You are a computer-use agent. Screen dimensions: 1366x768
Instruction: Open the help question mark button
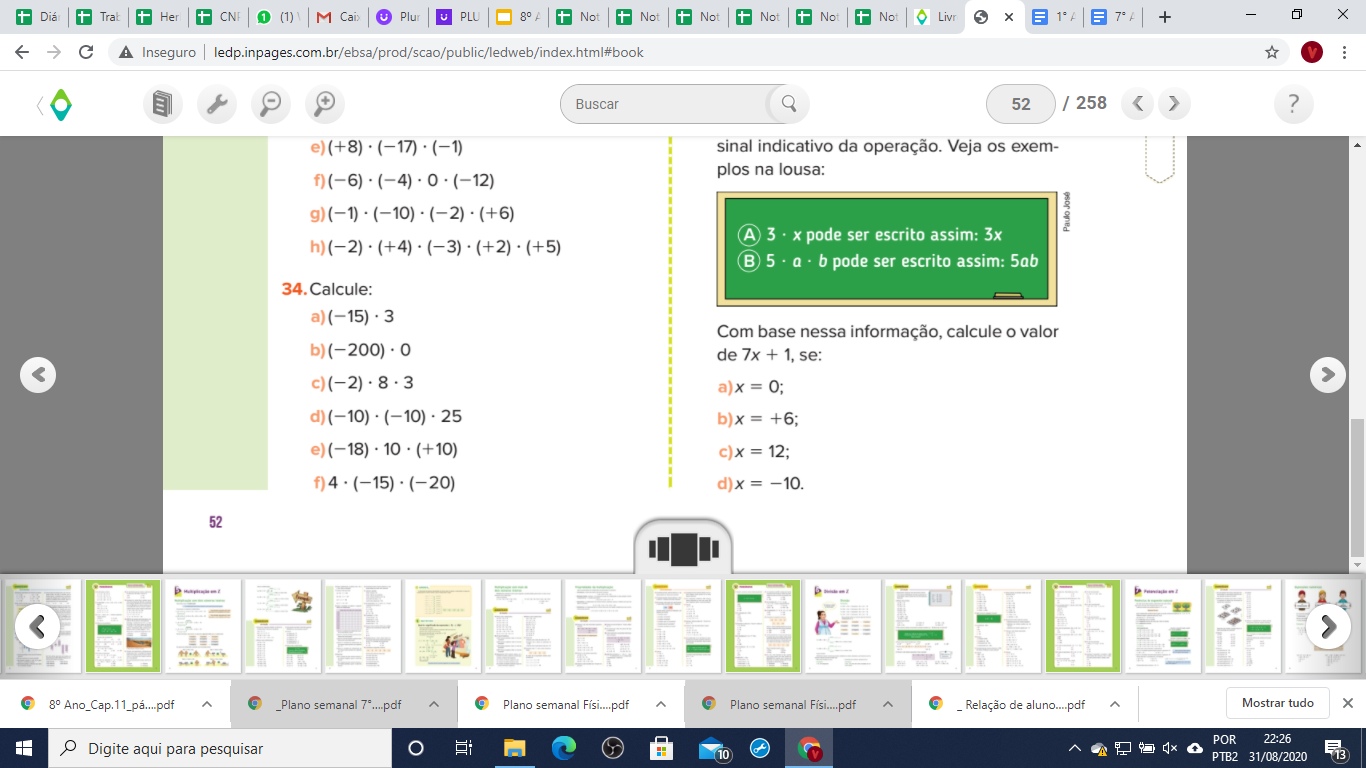point(1294,104)
